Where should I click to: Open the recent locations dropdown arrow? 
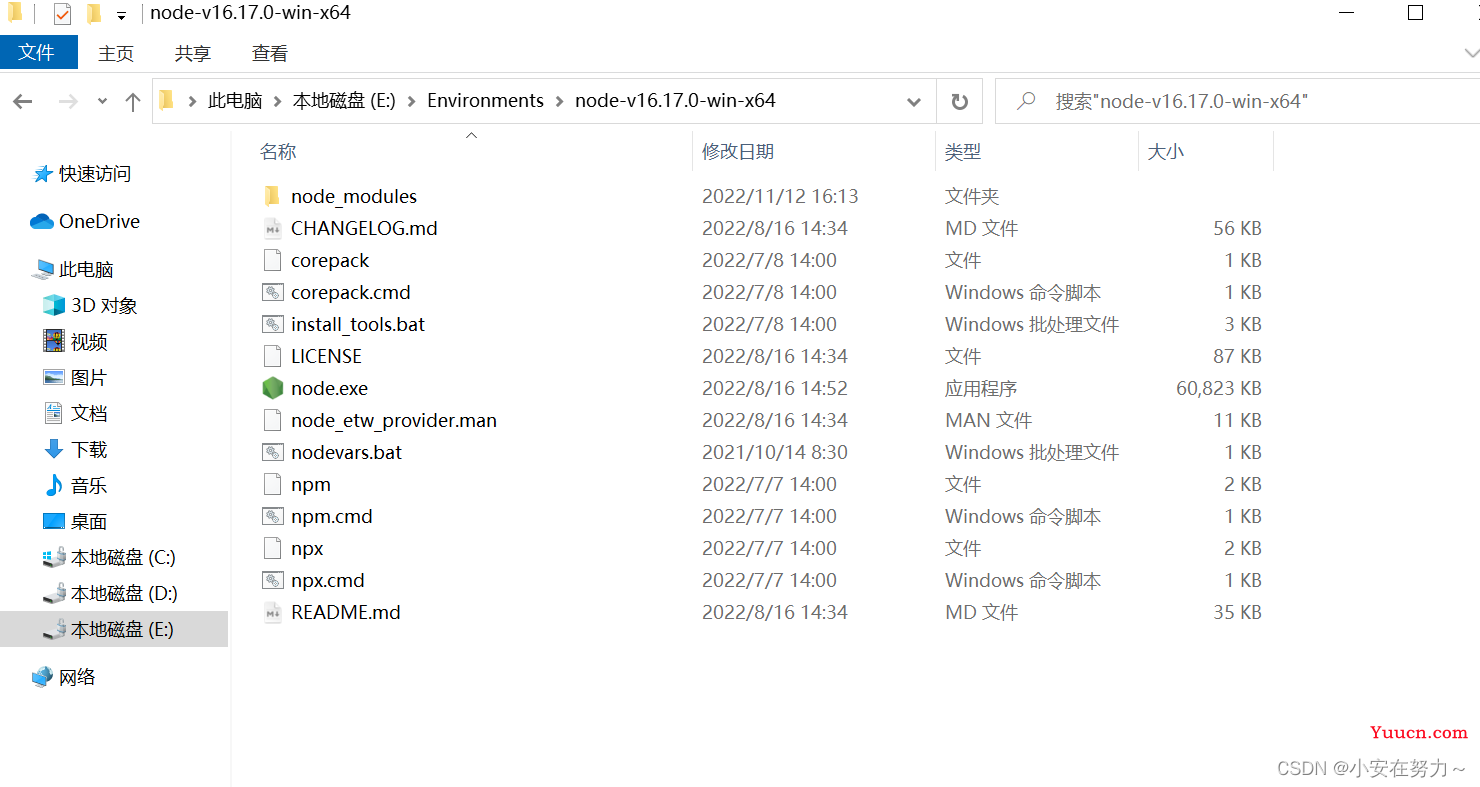(102, 101)
